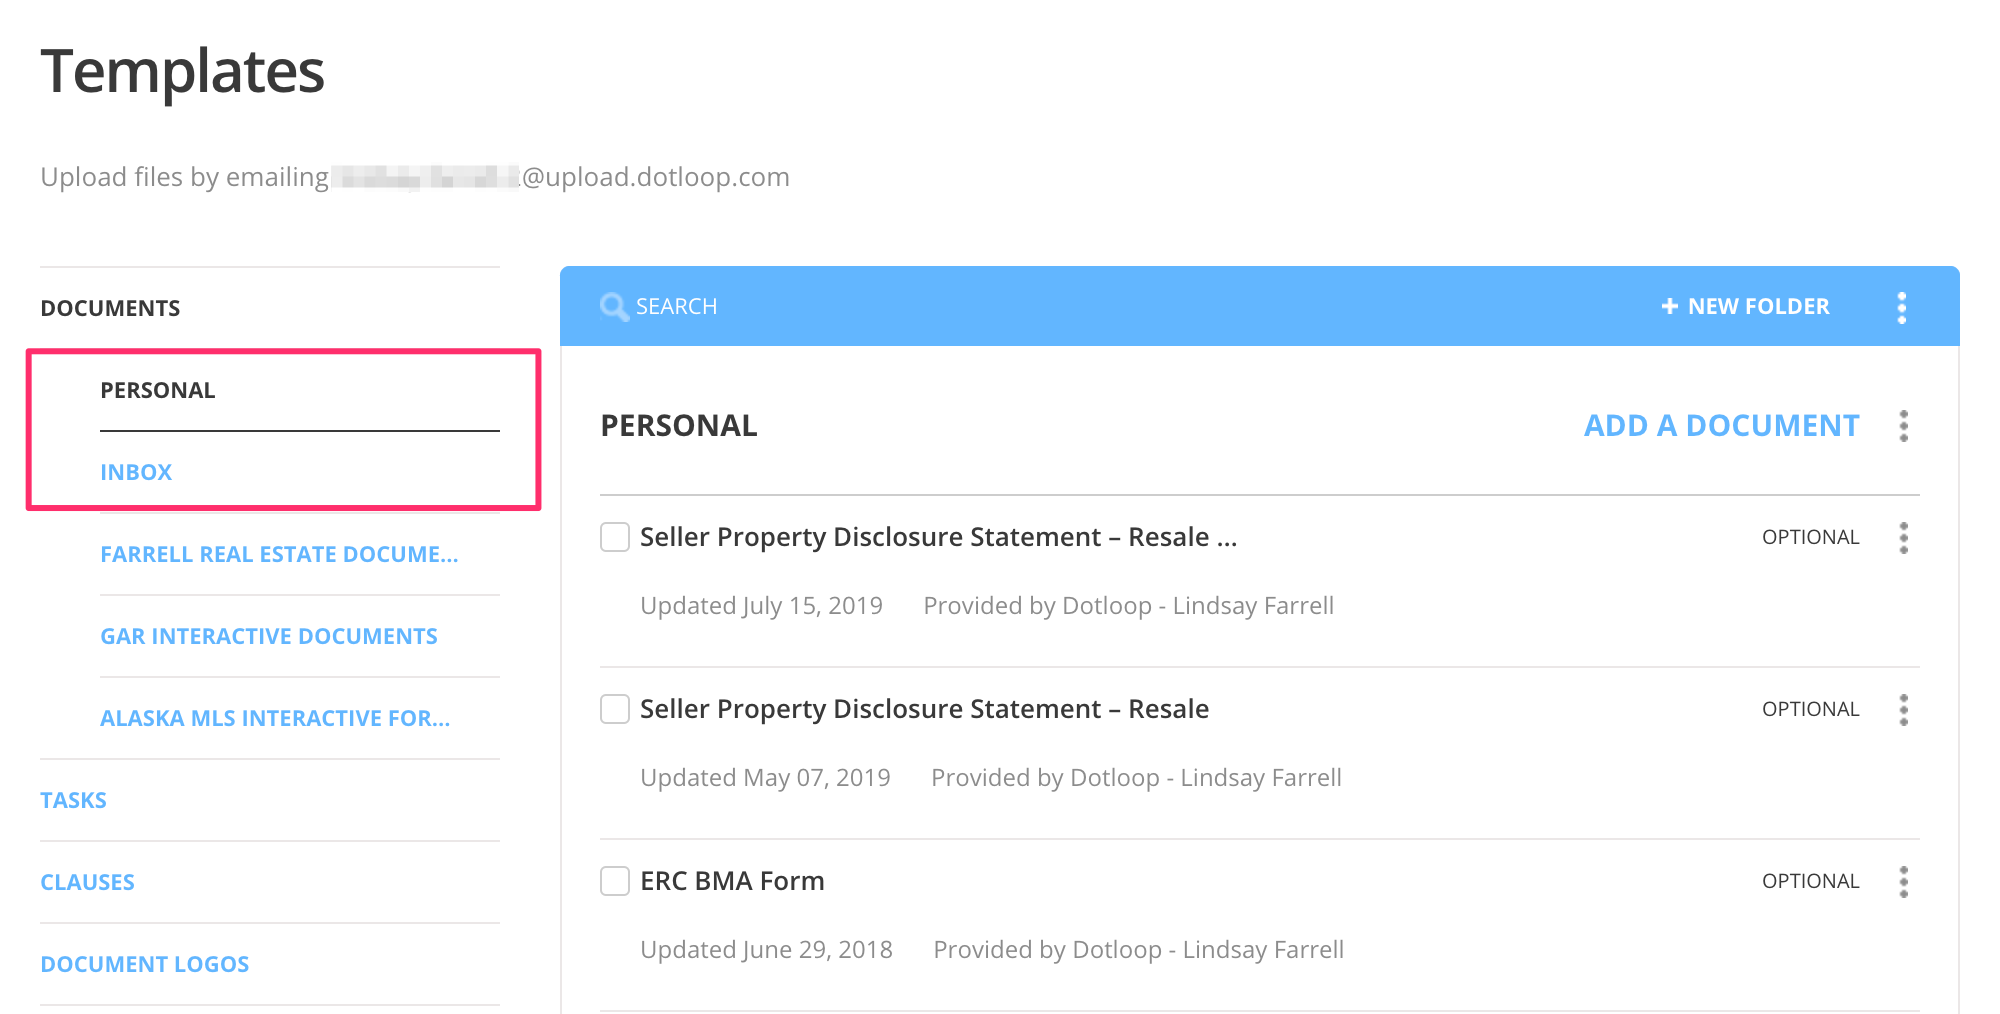Open the TASKS section
Viewport: 2000px width, 1014px height.
click(x=73, y=799)
